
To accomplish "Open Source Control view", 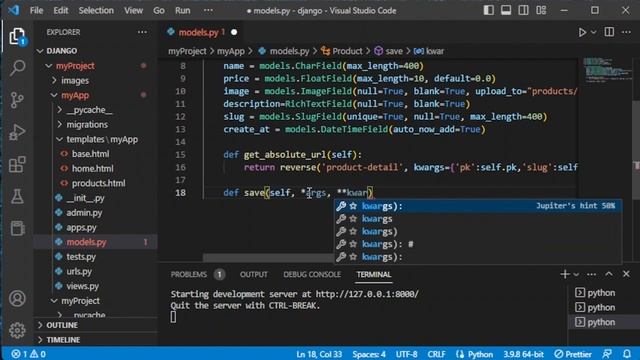I will pos(17,100).
